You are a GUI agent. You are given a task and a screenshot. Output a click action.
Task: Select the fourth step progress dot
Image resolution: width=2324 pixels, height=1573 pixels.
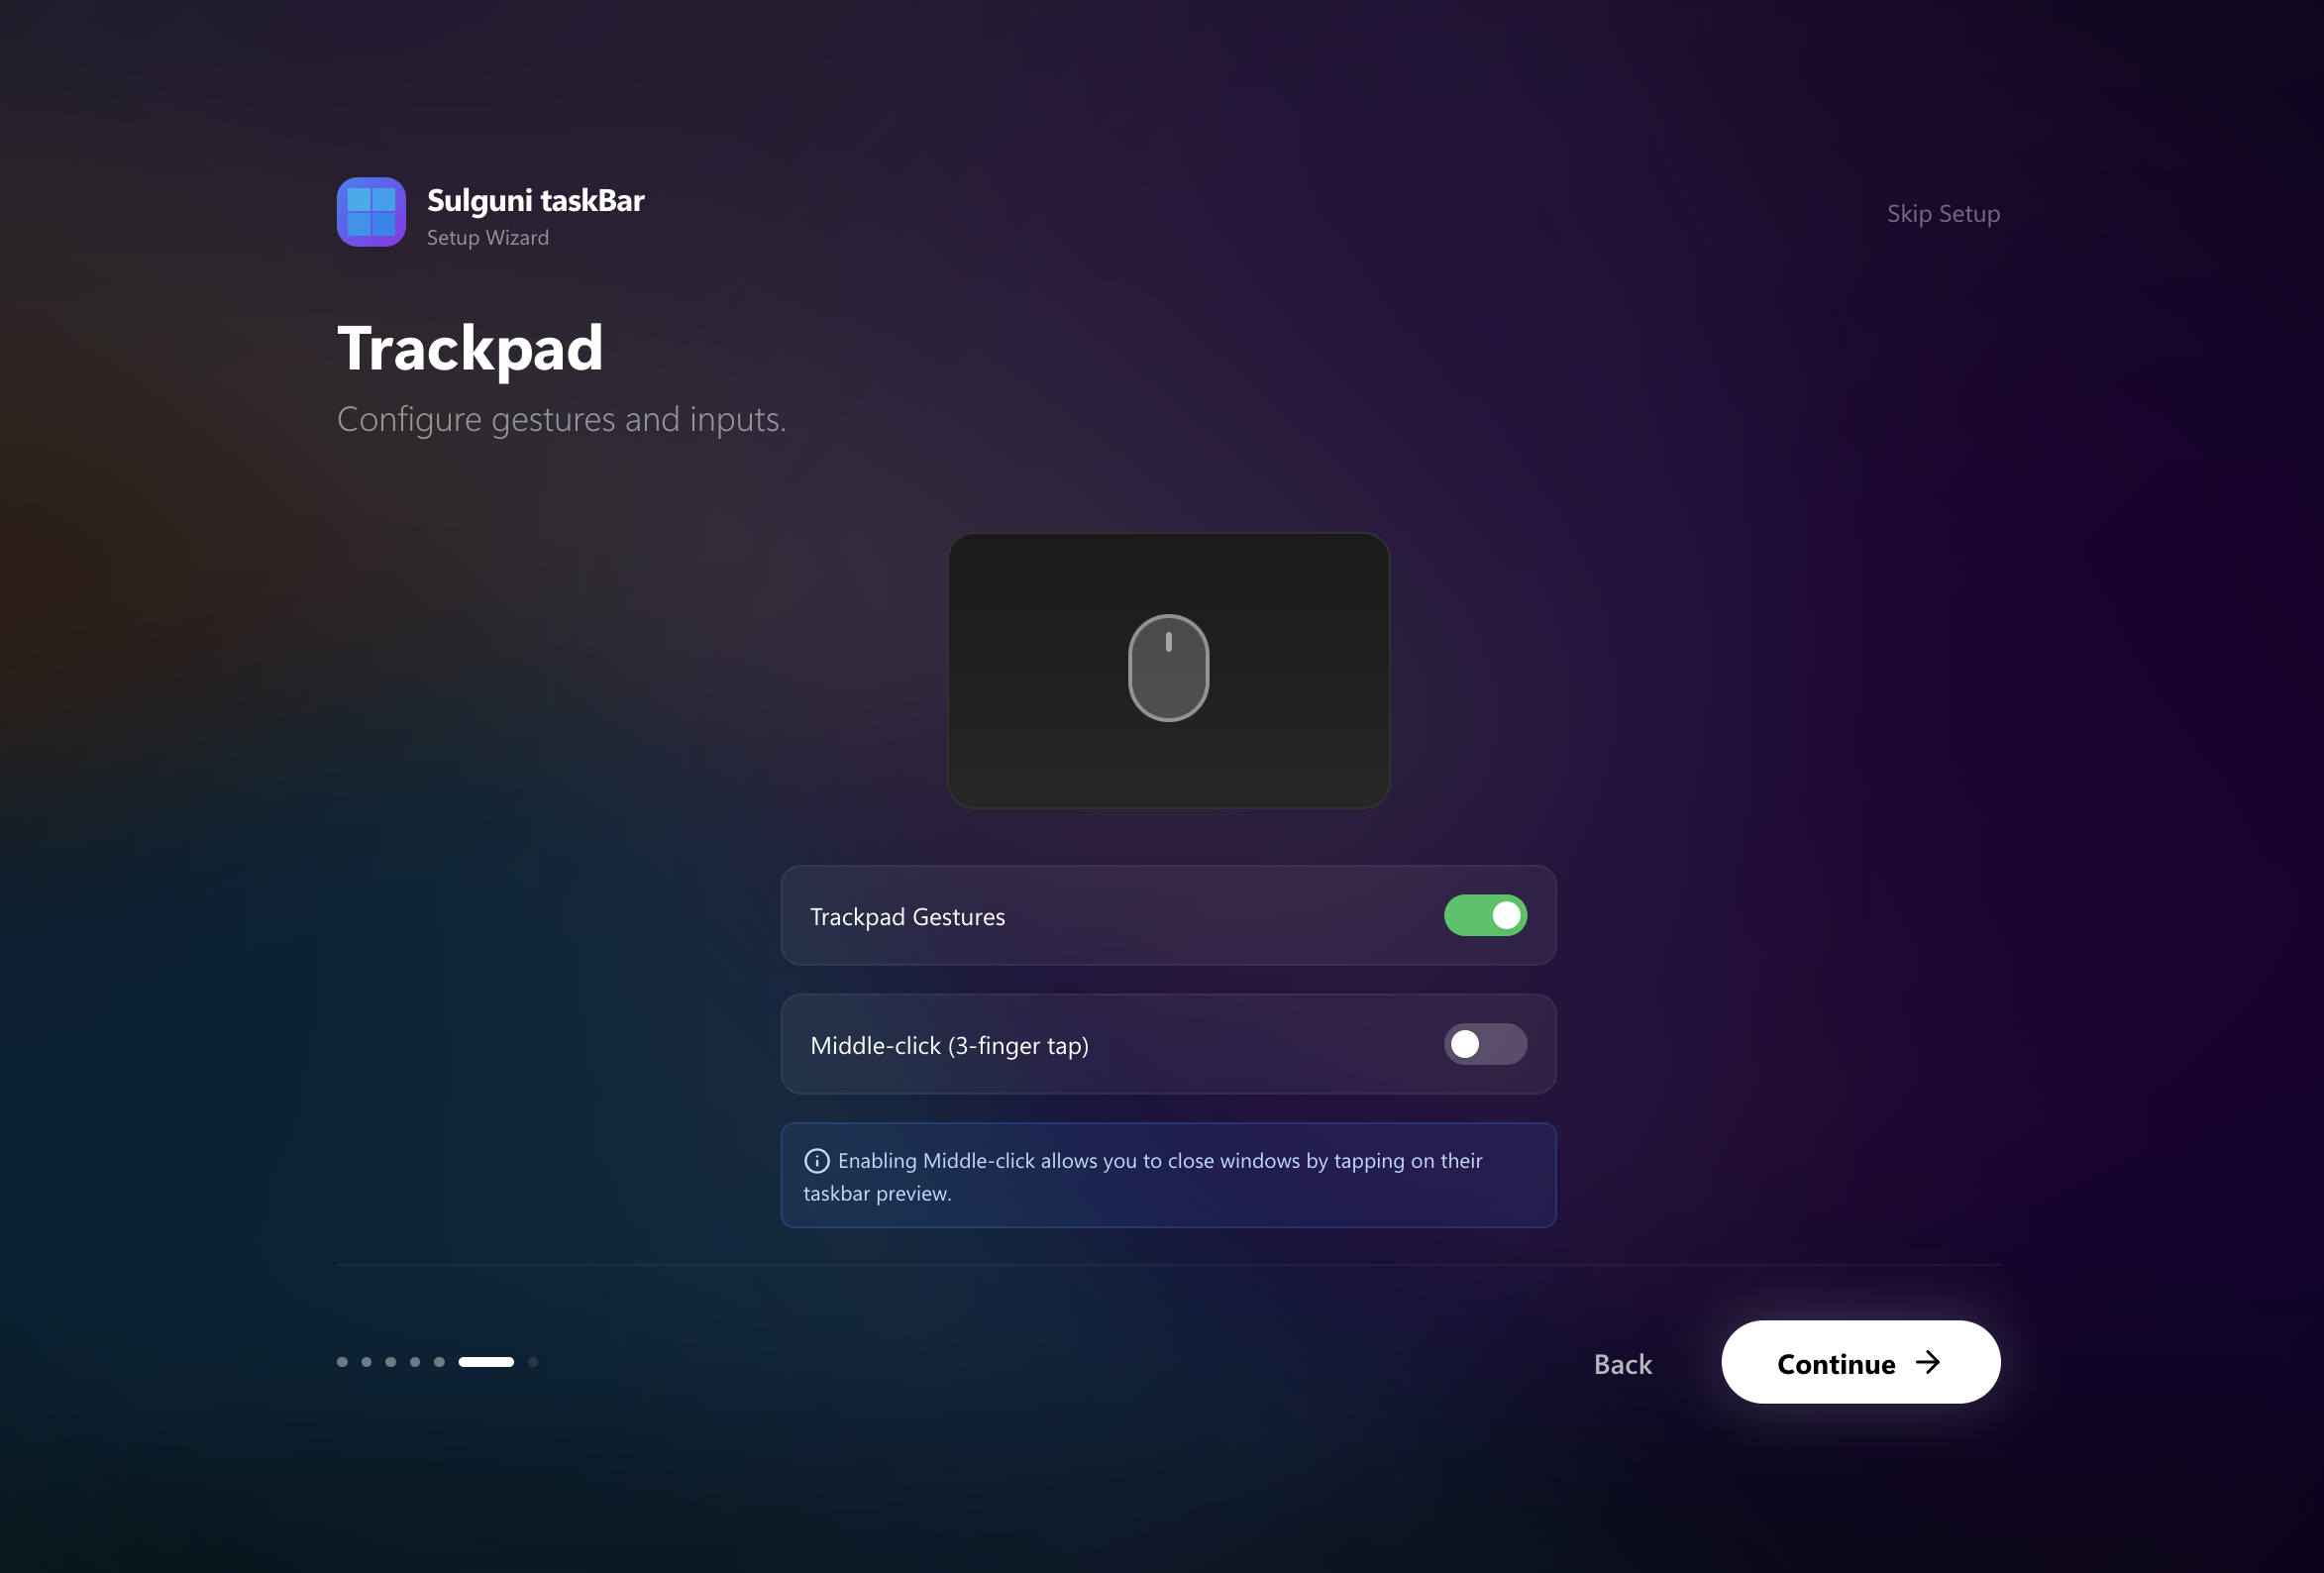tap(415, 1362)
